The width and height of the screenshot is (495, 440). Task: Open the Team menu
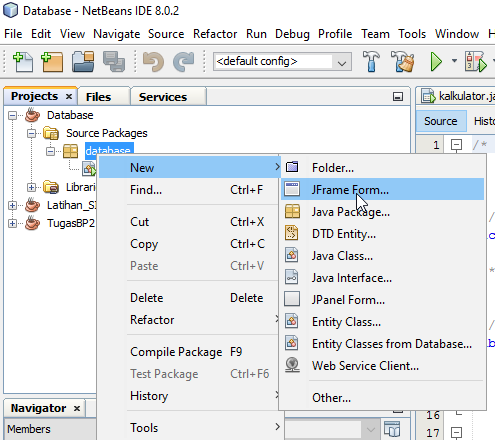coord(375,34)
